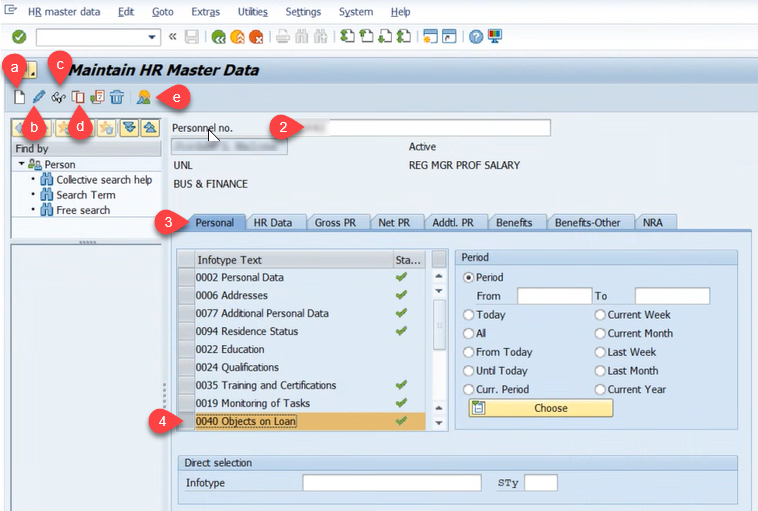Select the Current Month radio button
The width and height of the screenshot is (758, 511).
pyautogui.click(x=600, y=334)
